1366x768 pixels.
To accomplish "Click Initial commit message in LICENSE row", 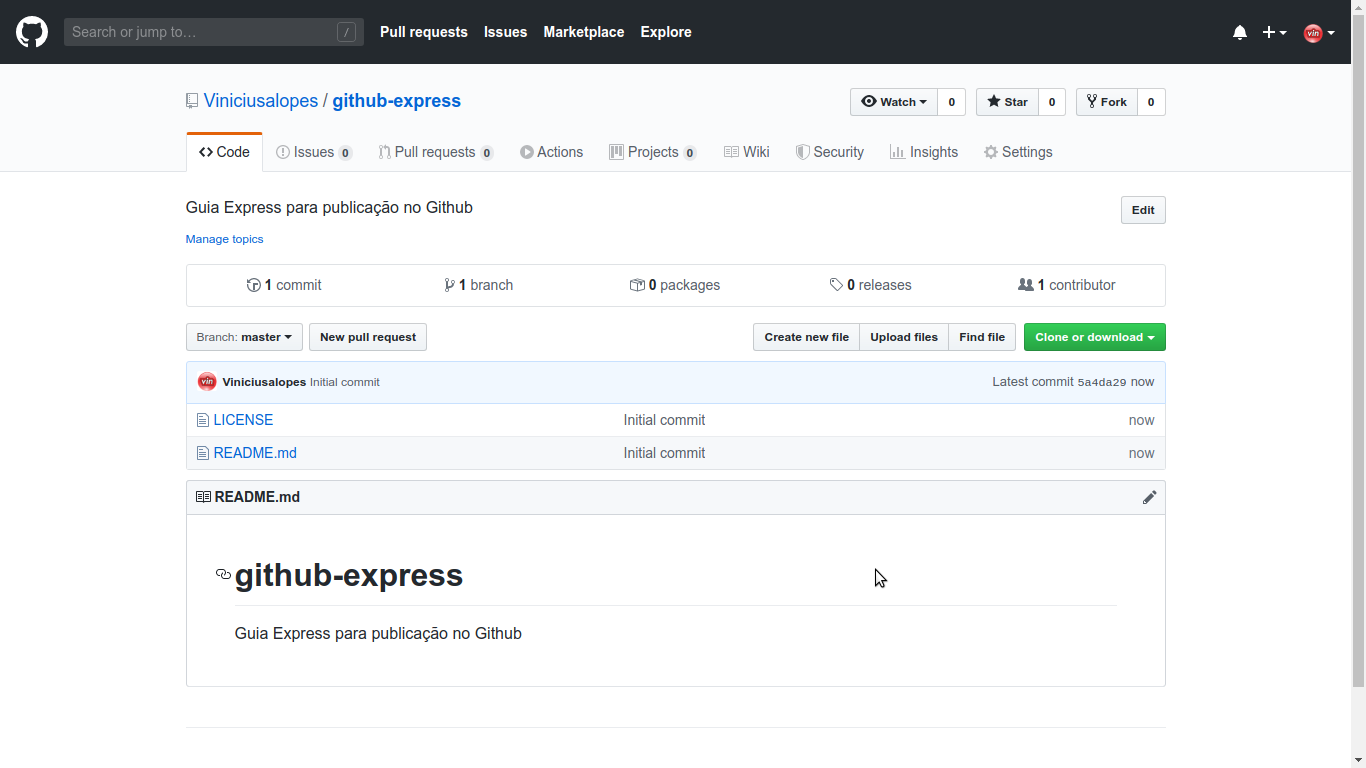I will (664, 420).
